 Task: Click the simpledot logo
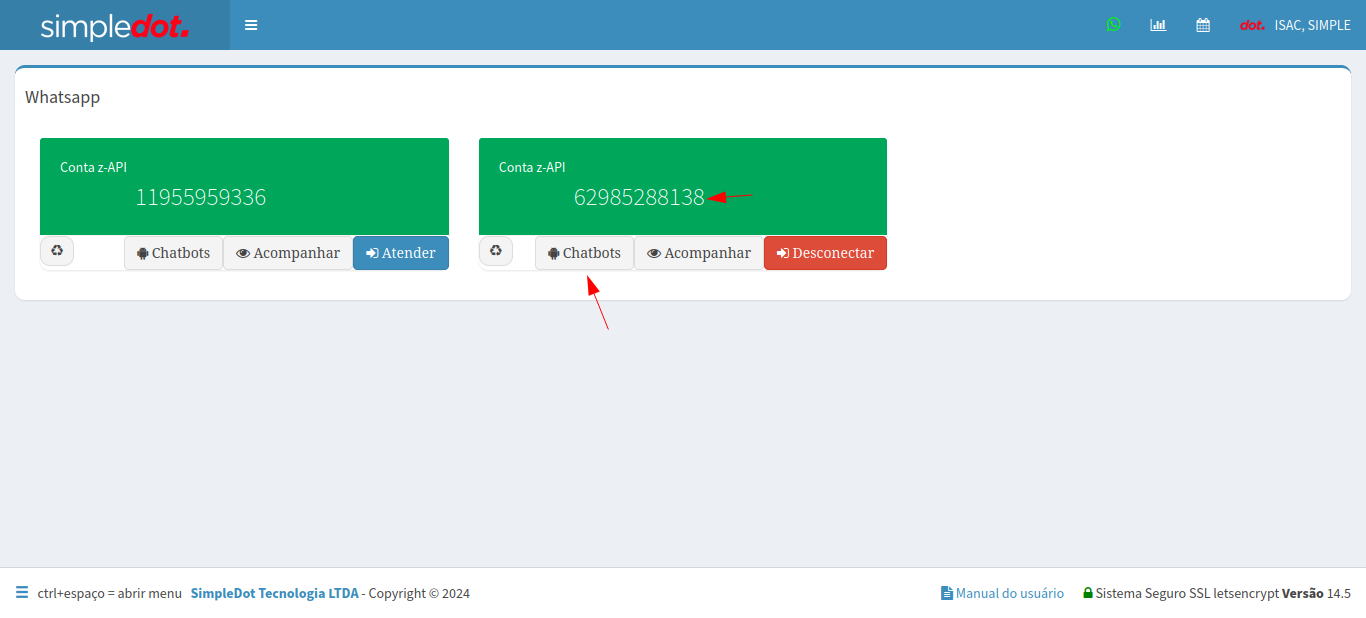pos(115,26)
